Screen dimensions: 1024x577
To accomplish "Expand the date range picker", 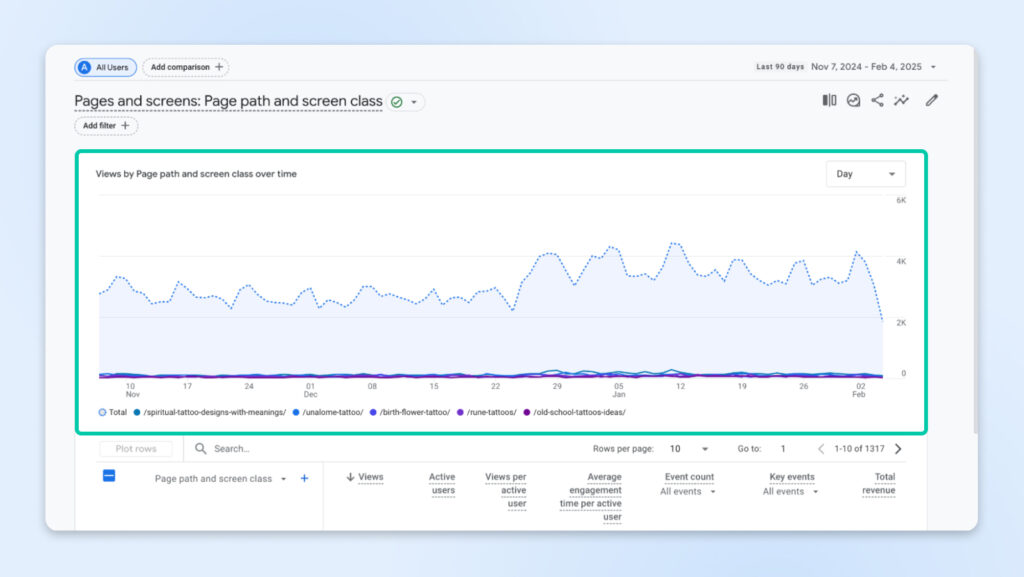I will 933,67.
